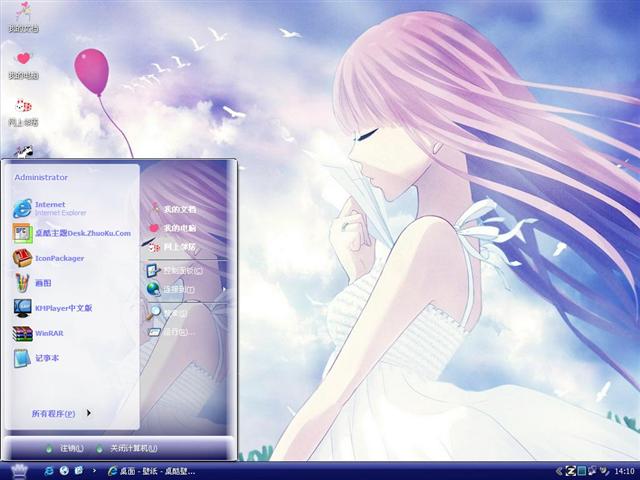Launch IconPackager from the Start menu
This screenshot has width=640, height=480.
pyautogui.click(x=48, y=258)
